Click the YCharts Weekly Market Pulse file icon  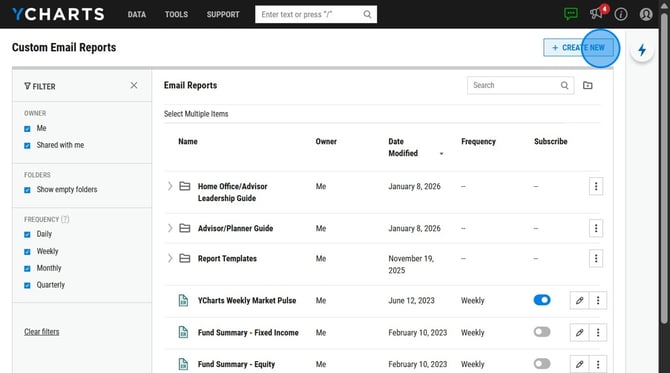[183, 300]
